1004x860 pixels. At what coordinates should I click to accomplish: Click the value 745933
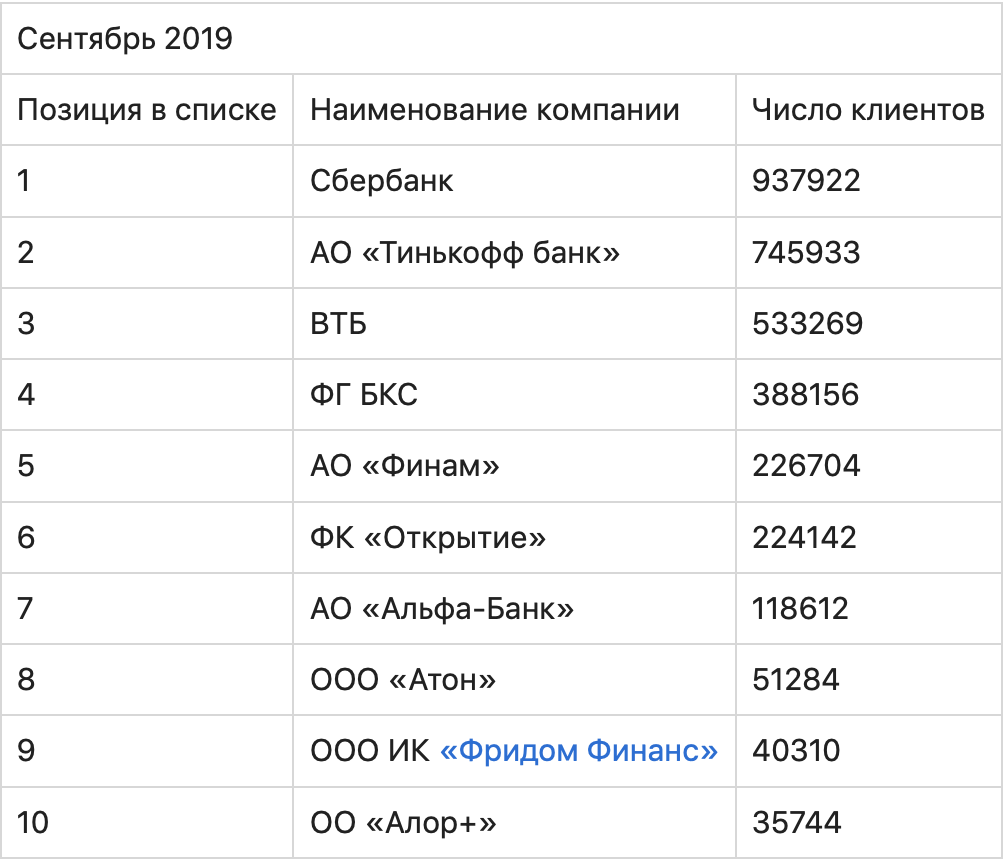pos(806,252)
